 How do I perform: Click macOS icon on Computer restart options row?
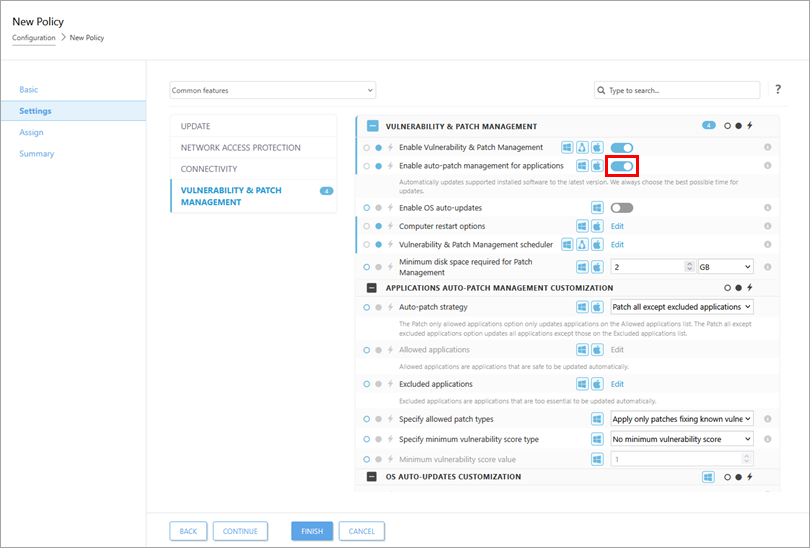pos(596,226)
